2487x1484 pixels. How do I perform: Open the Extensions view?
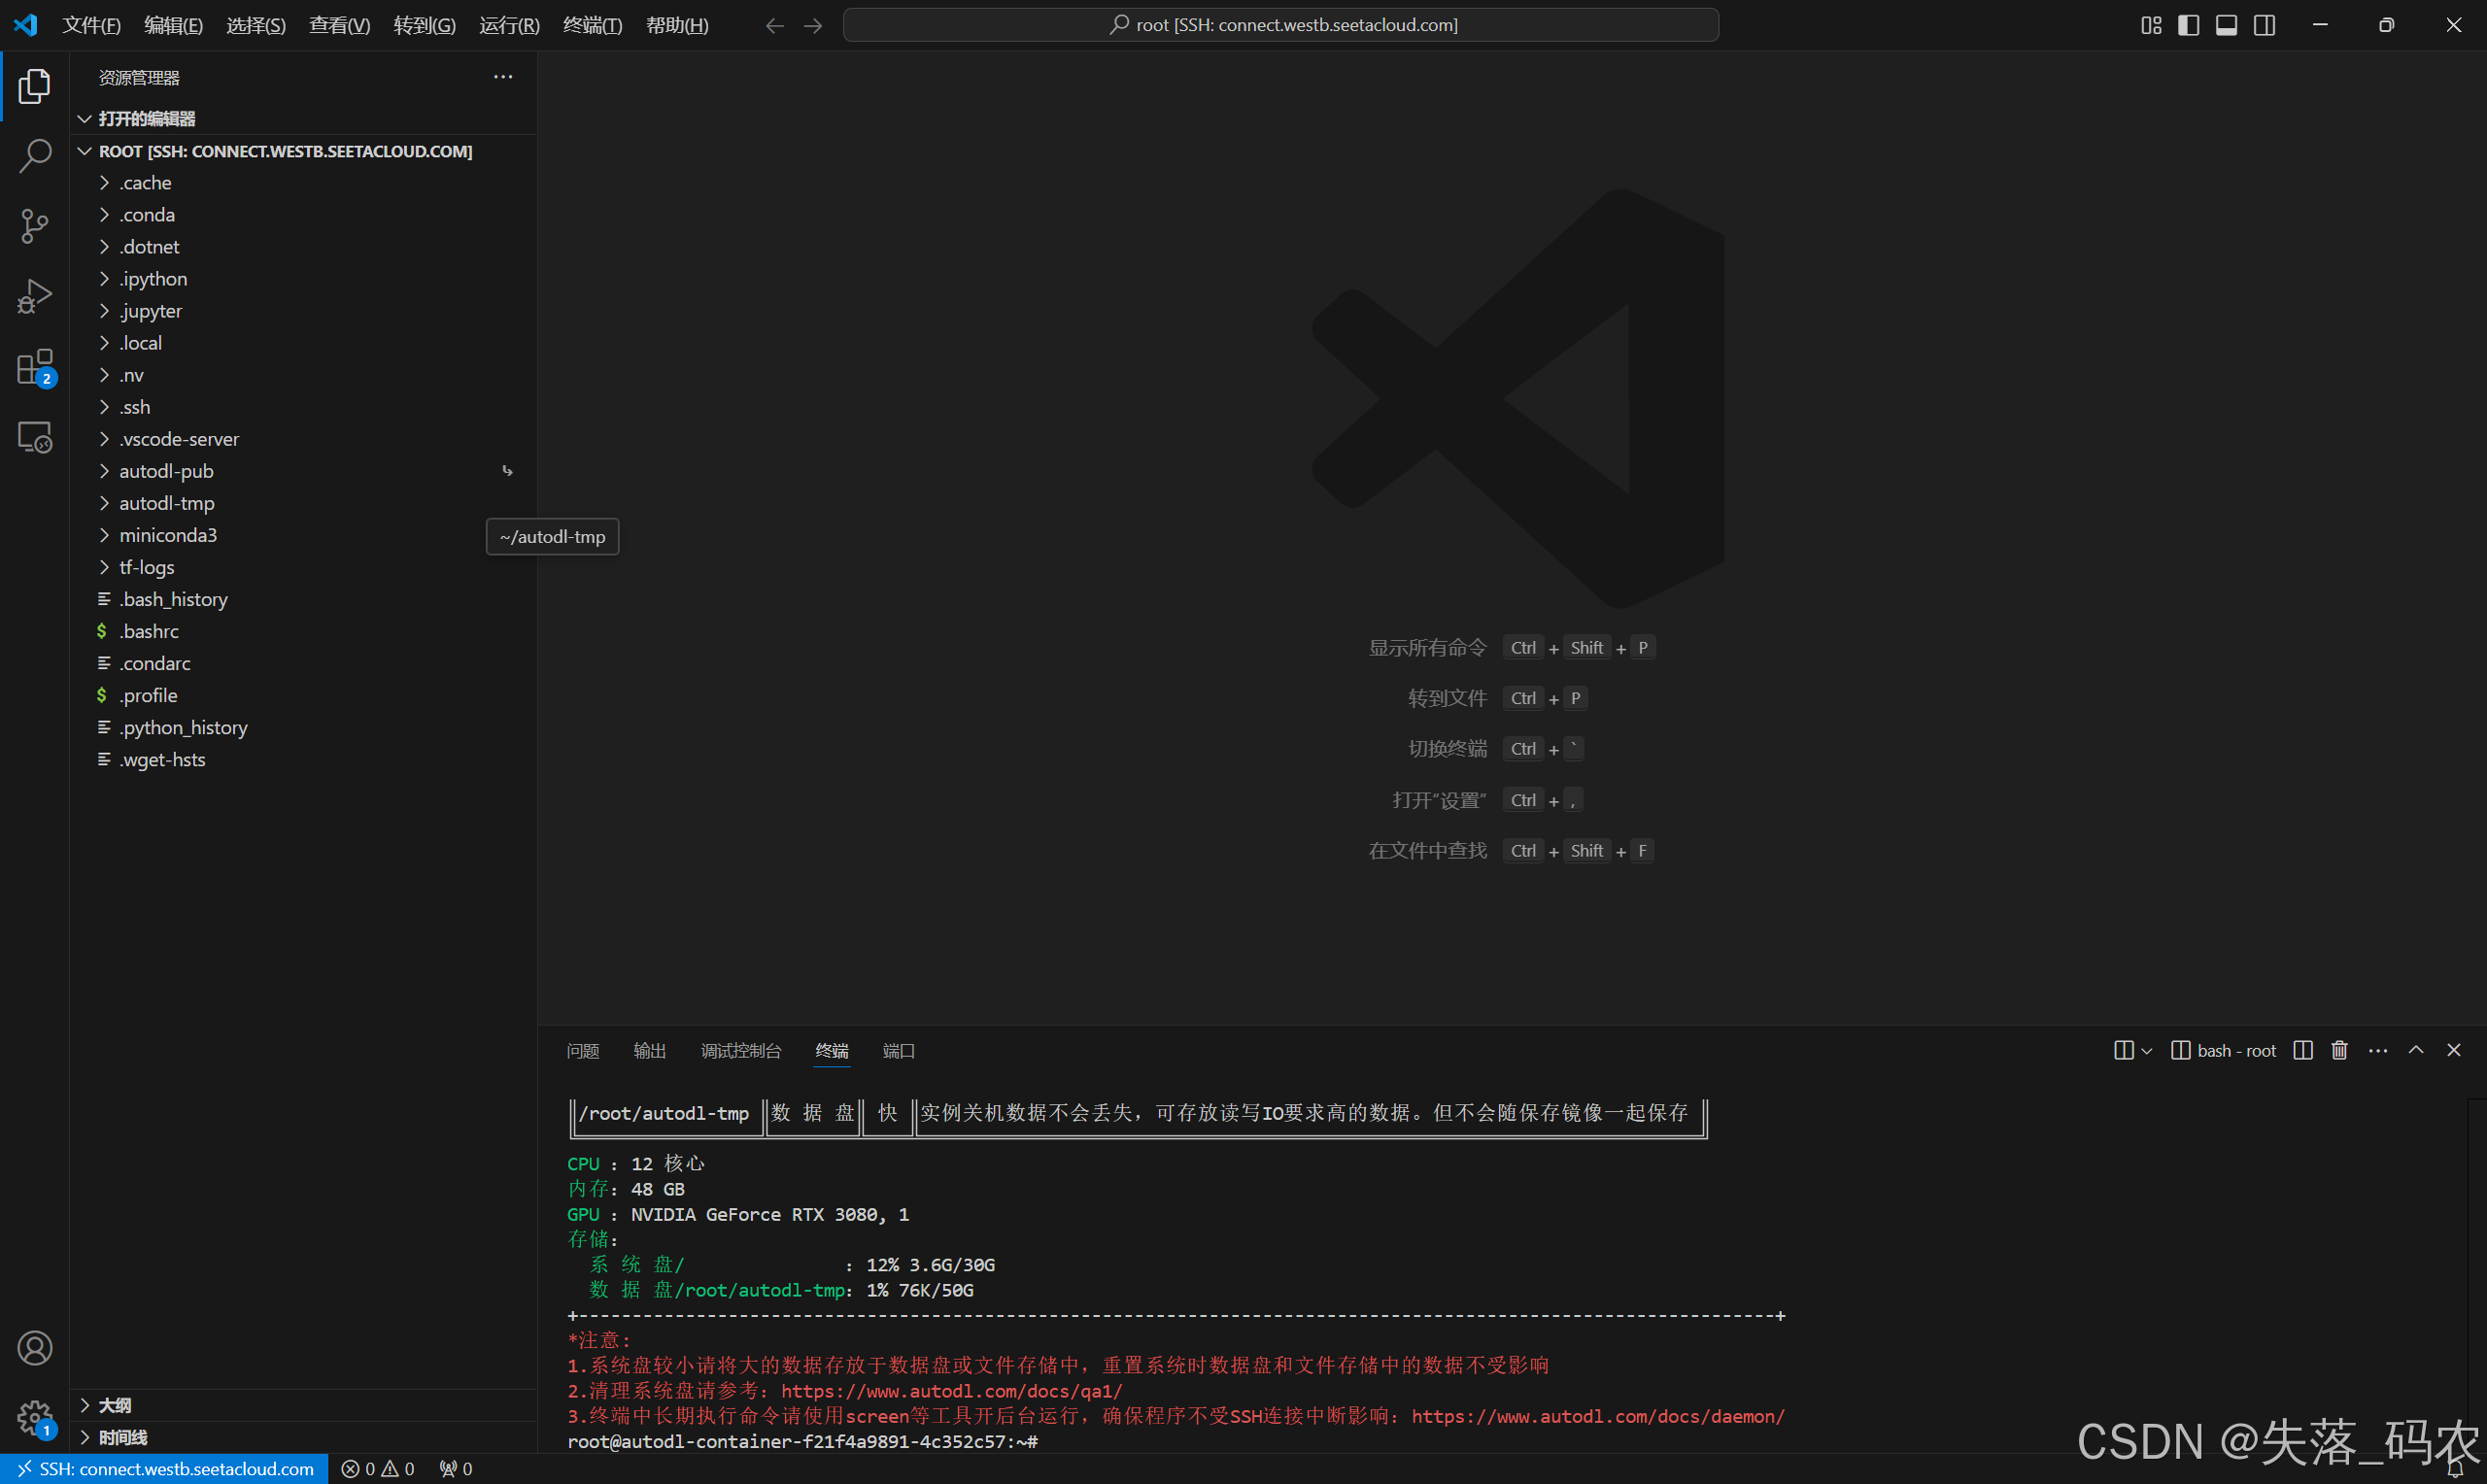click(35, 367)
